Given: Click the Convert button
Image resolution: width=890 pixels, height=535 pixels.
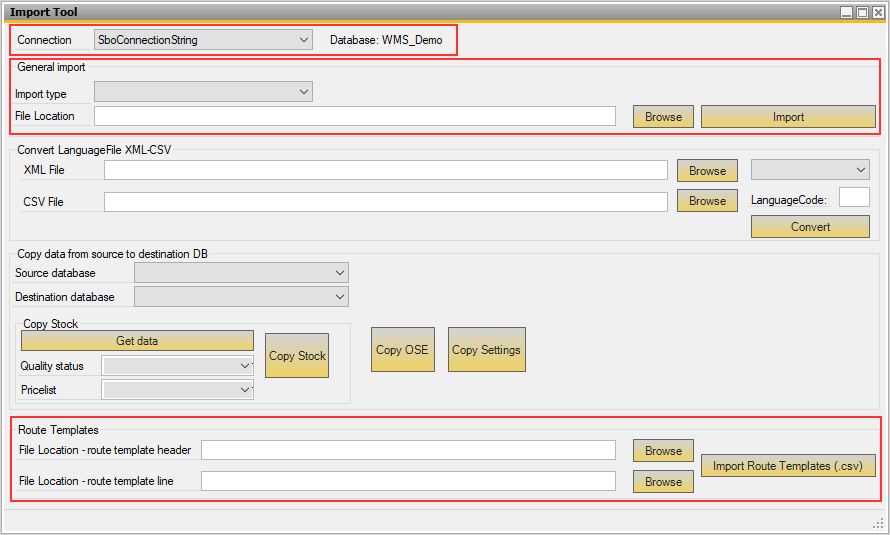Looking at the screenshot, I should coord(809,227).
